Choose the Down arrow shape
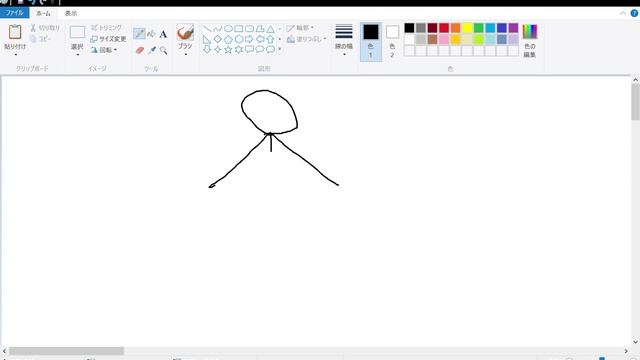This screenshot has height=360, width=640. 207,49
